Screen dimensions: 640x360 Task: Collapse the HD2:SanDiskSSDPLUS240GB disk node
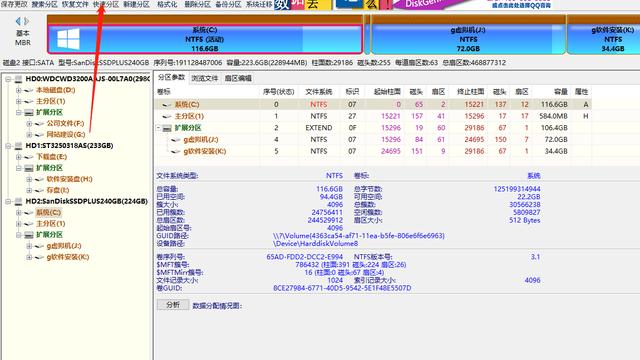[8, 201]
